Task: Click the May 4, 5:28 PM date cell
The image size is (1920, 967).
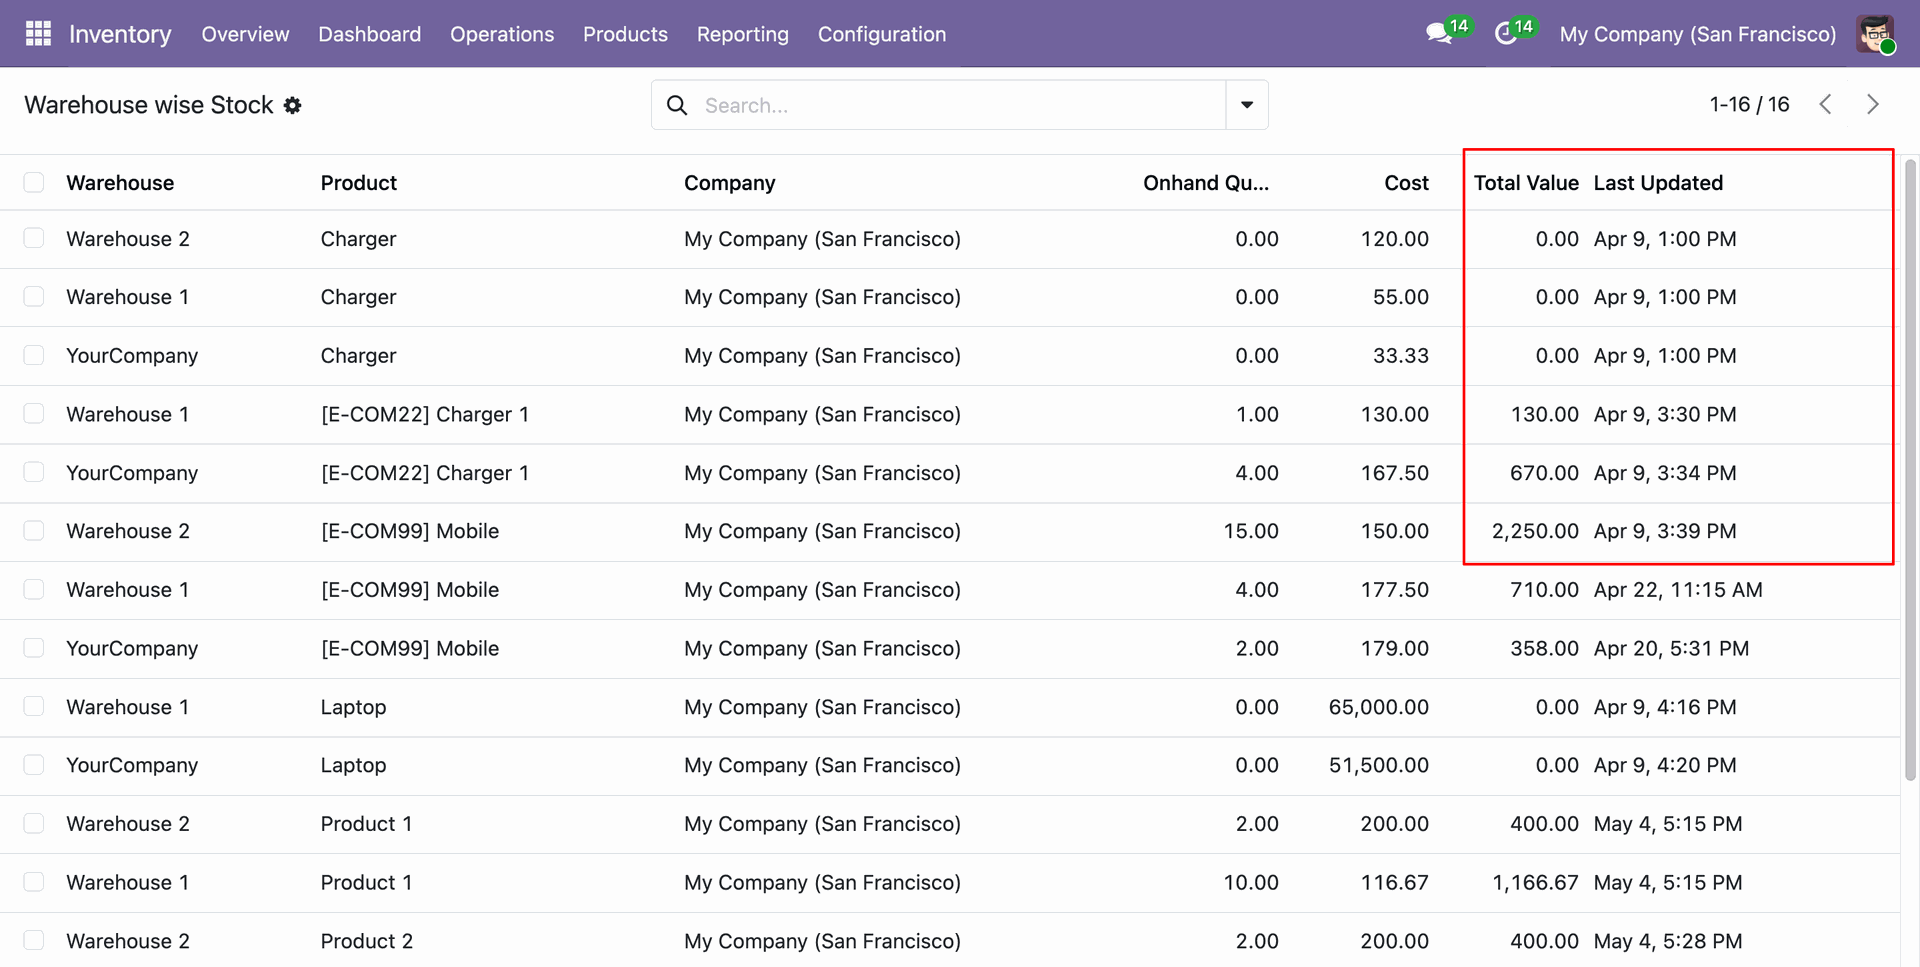Action: click(x=1668, y=941)
